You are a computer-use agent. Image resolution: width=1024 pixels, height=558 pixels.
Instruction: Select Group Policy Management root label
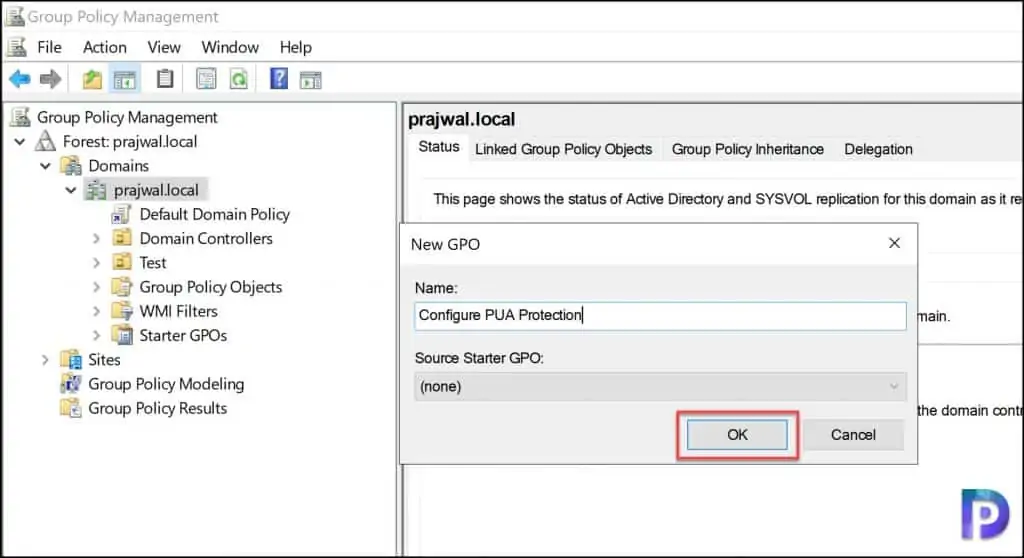[127, 118]
